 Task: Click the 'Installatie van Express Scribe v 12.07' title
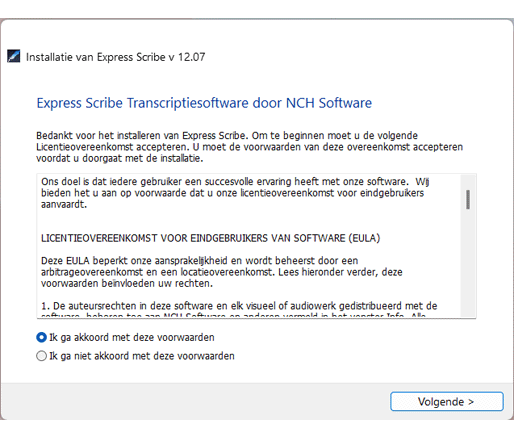click(115, 57)
